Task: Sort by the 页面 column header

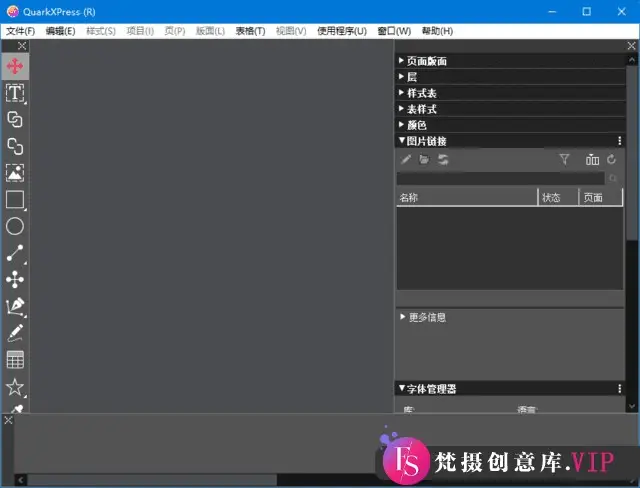Action: coord(601,197)
